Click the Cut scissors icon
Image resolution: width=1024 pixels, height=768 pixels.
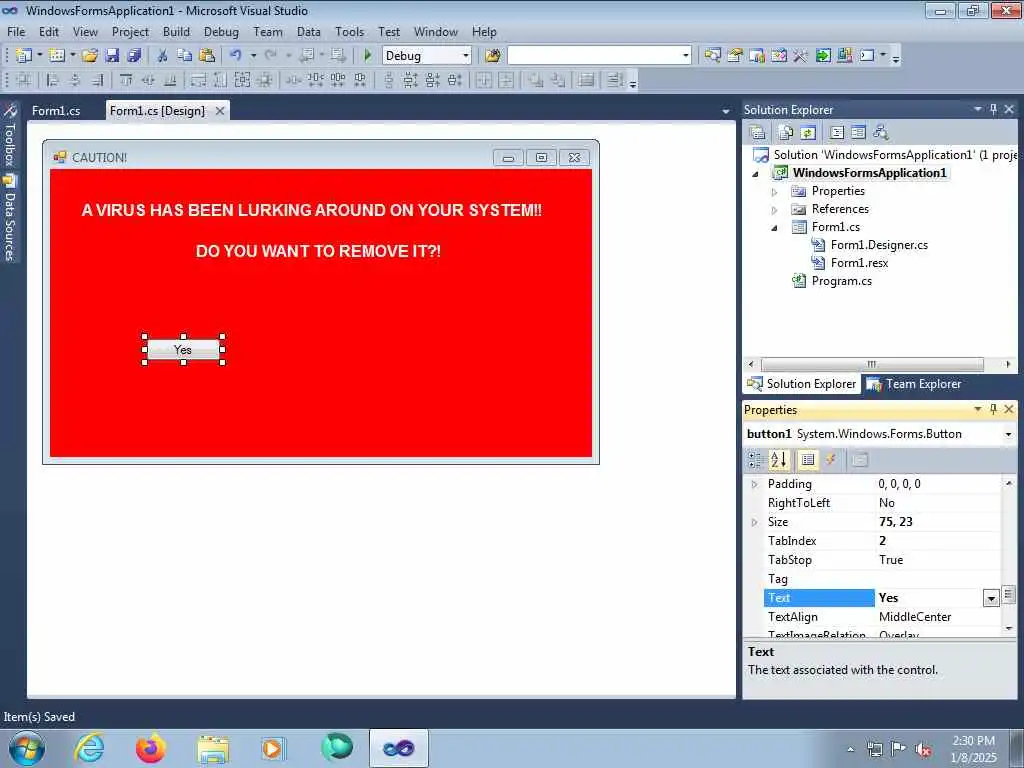pyautogui.click(x=162, y=56)
